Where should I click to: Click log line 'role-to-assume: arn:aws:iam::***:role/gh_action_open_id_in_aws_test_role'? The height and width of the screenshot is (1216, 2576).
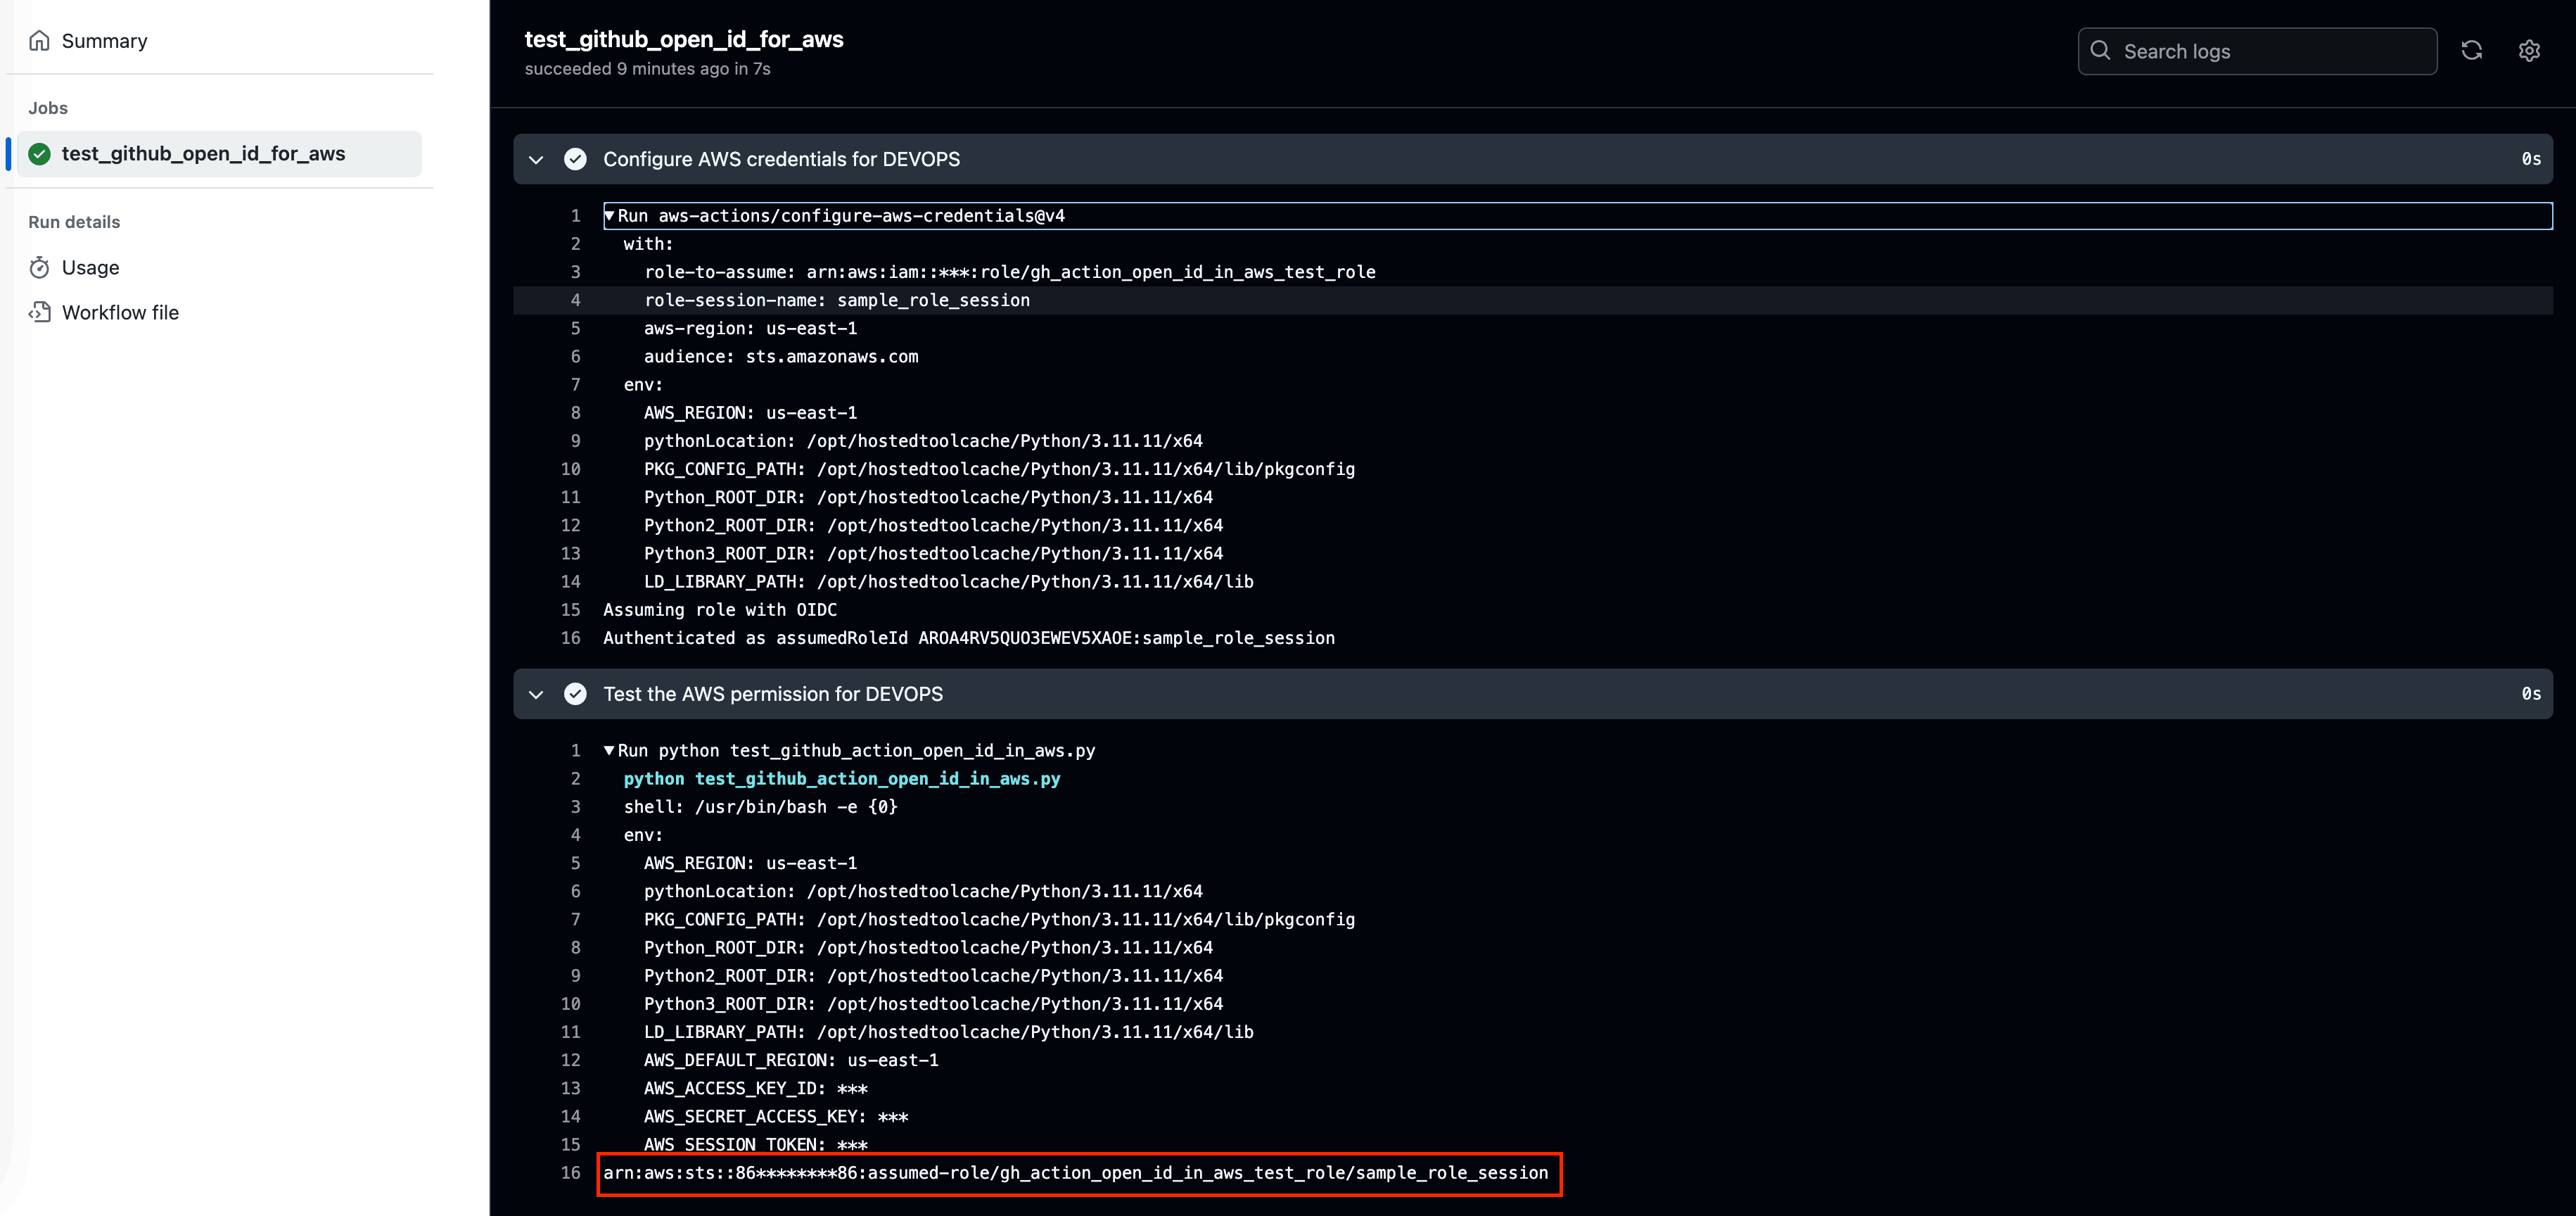[1010, 272]
